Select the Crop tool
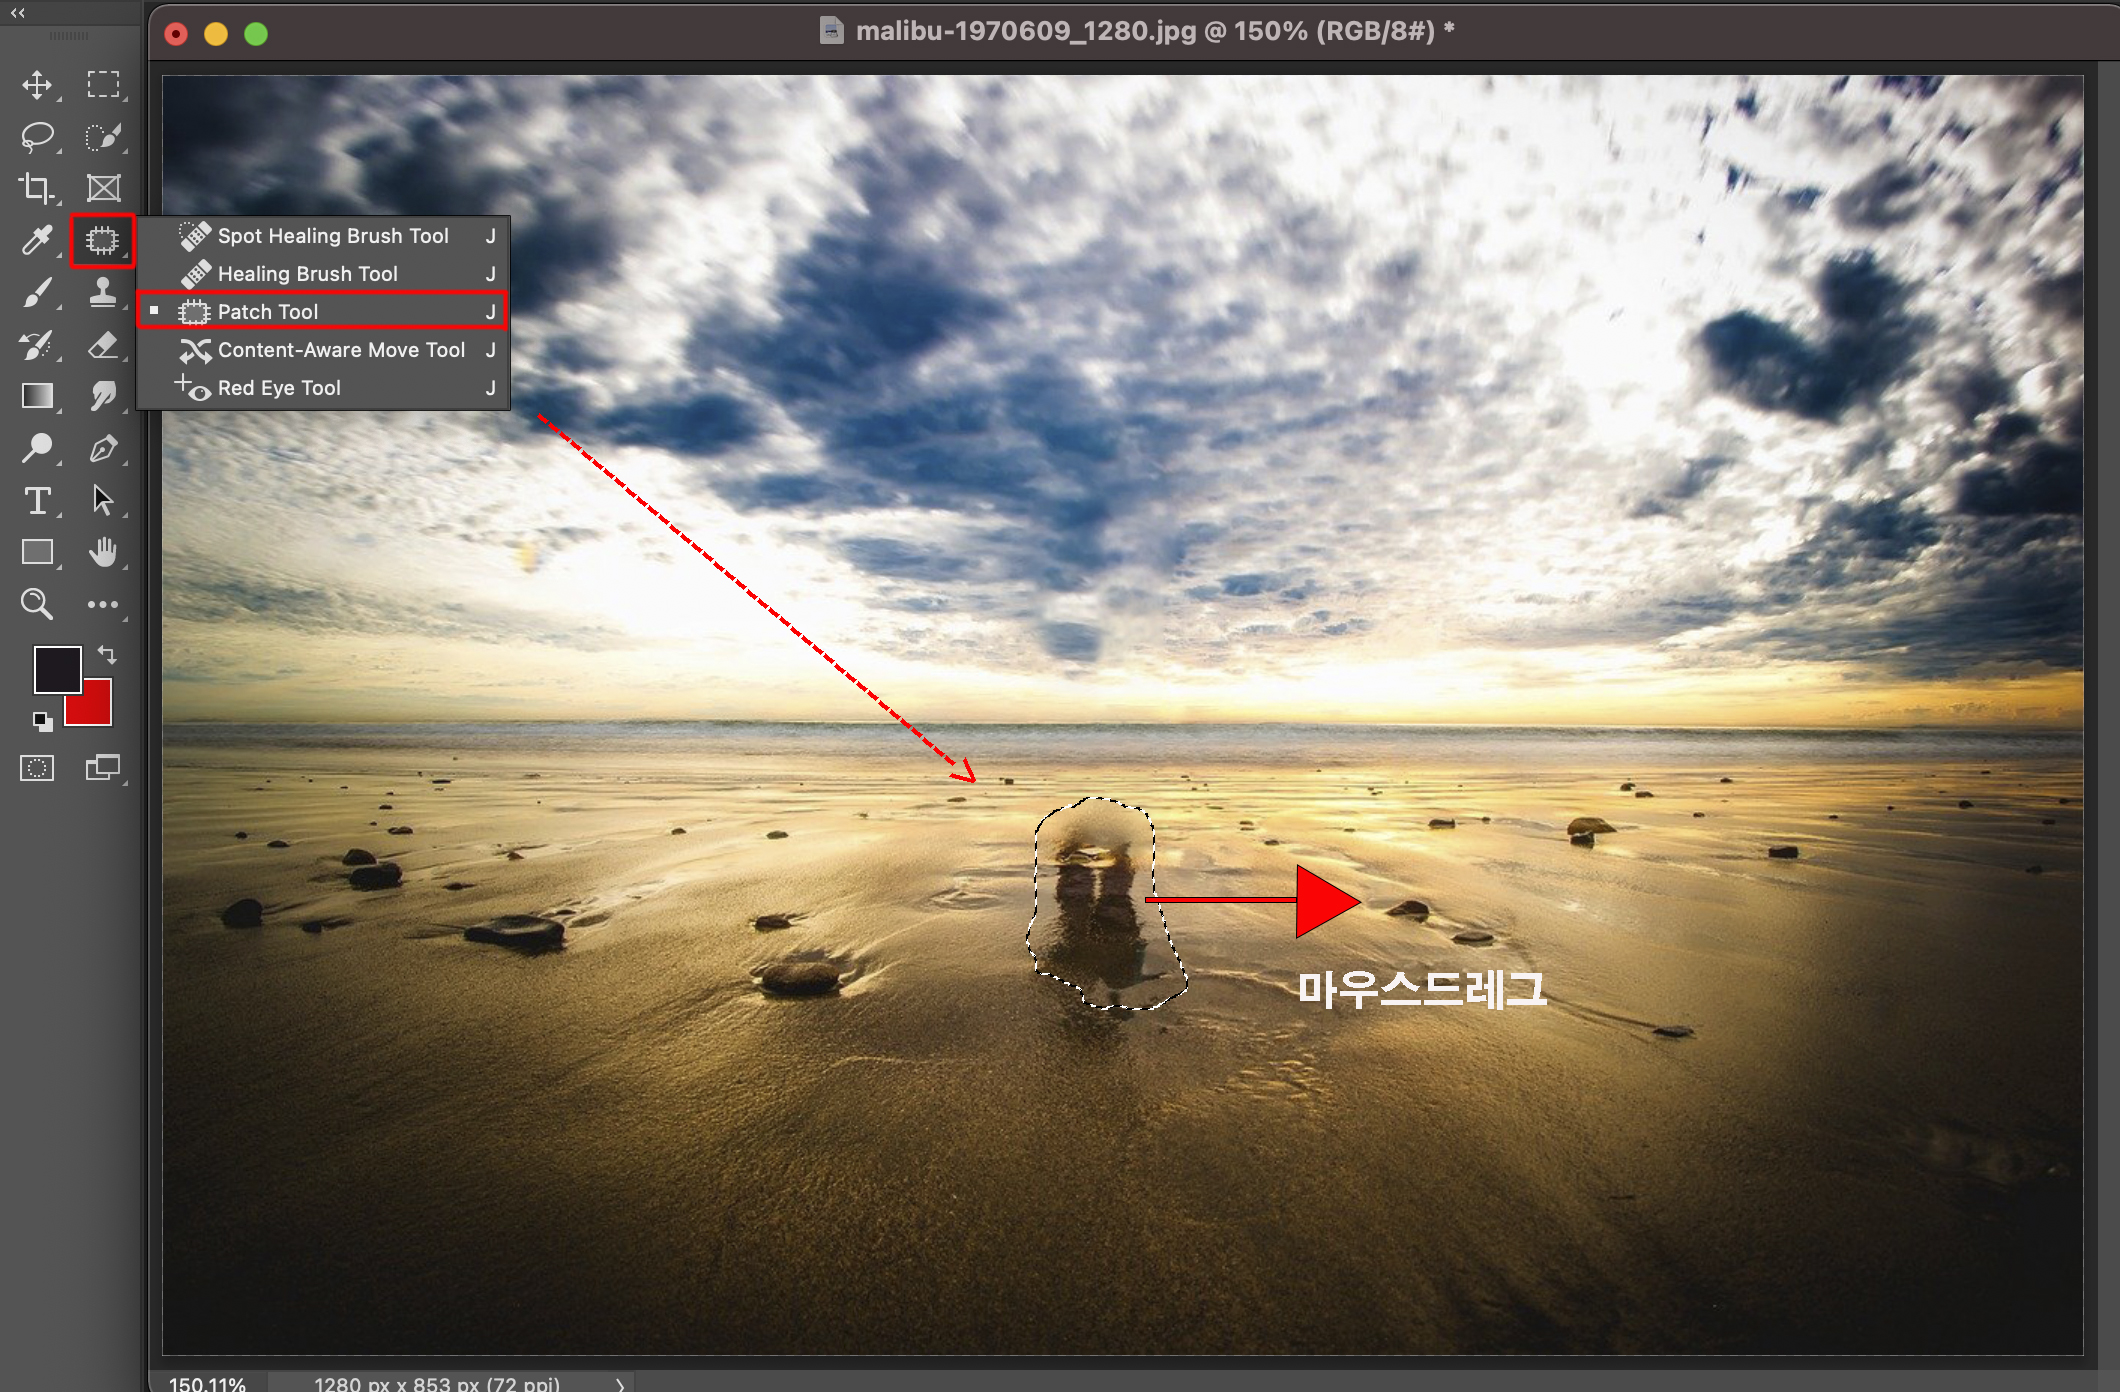This screenshot has width=2120, height=1392. [37, 188]
